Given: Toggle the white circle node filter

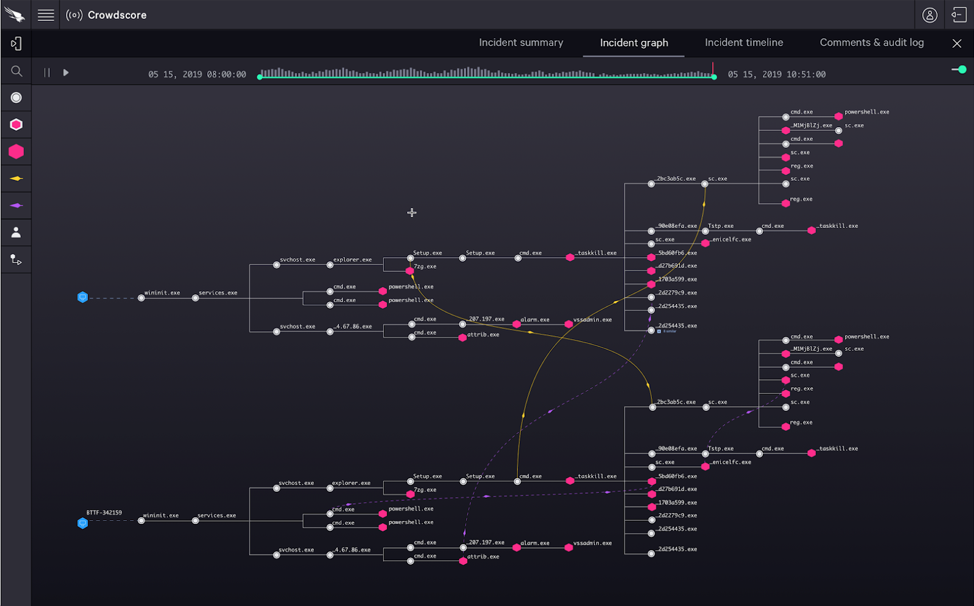Looking at the screenshot, I should pyautogui.click(x=16, y=98).
